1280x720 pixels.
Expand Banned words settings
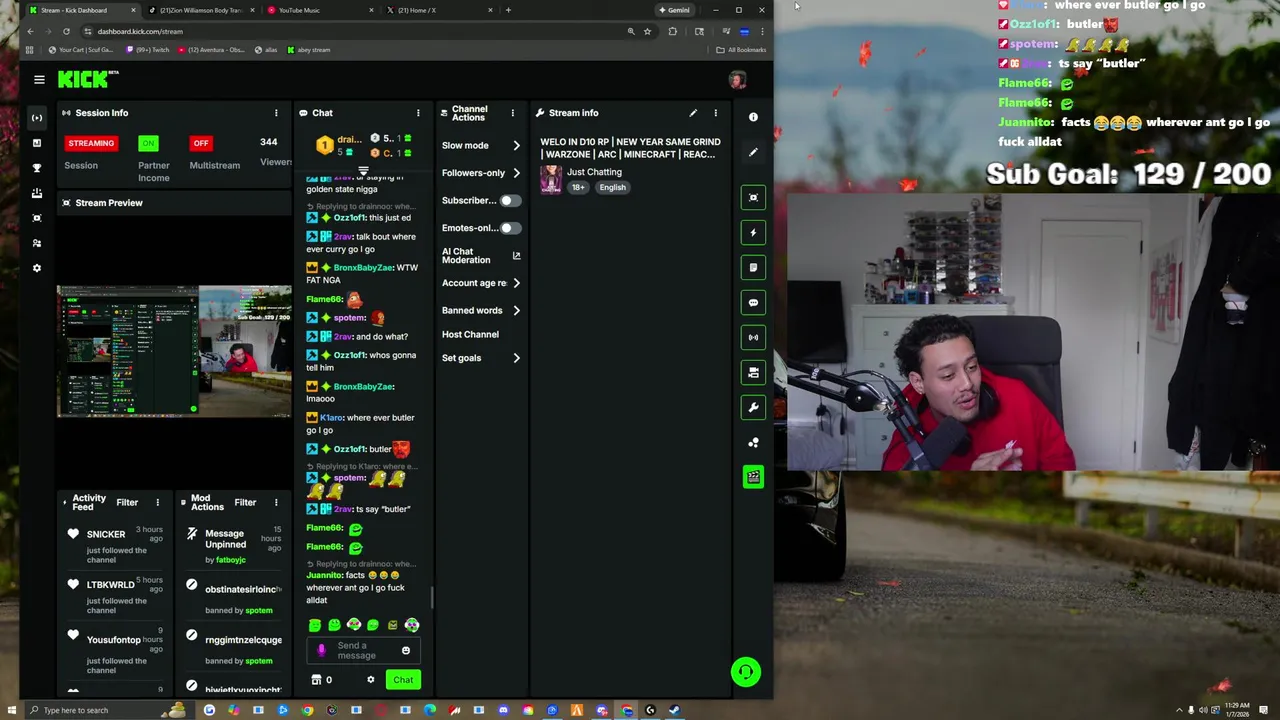coord(481,311)
